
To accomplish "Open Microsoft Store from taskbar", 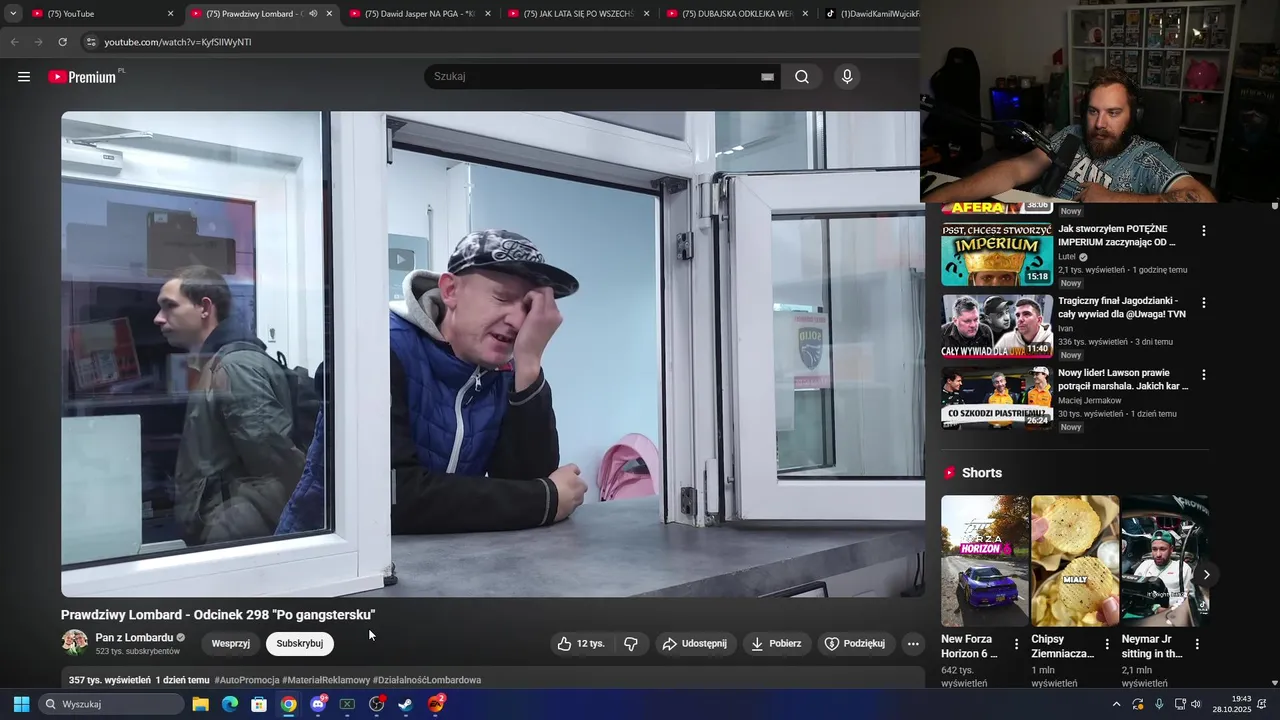I will point(259,704).
